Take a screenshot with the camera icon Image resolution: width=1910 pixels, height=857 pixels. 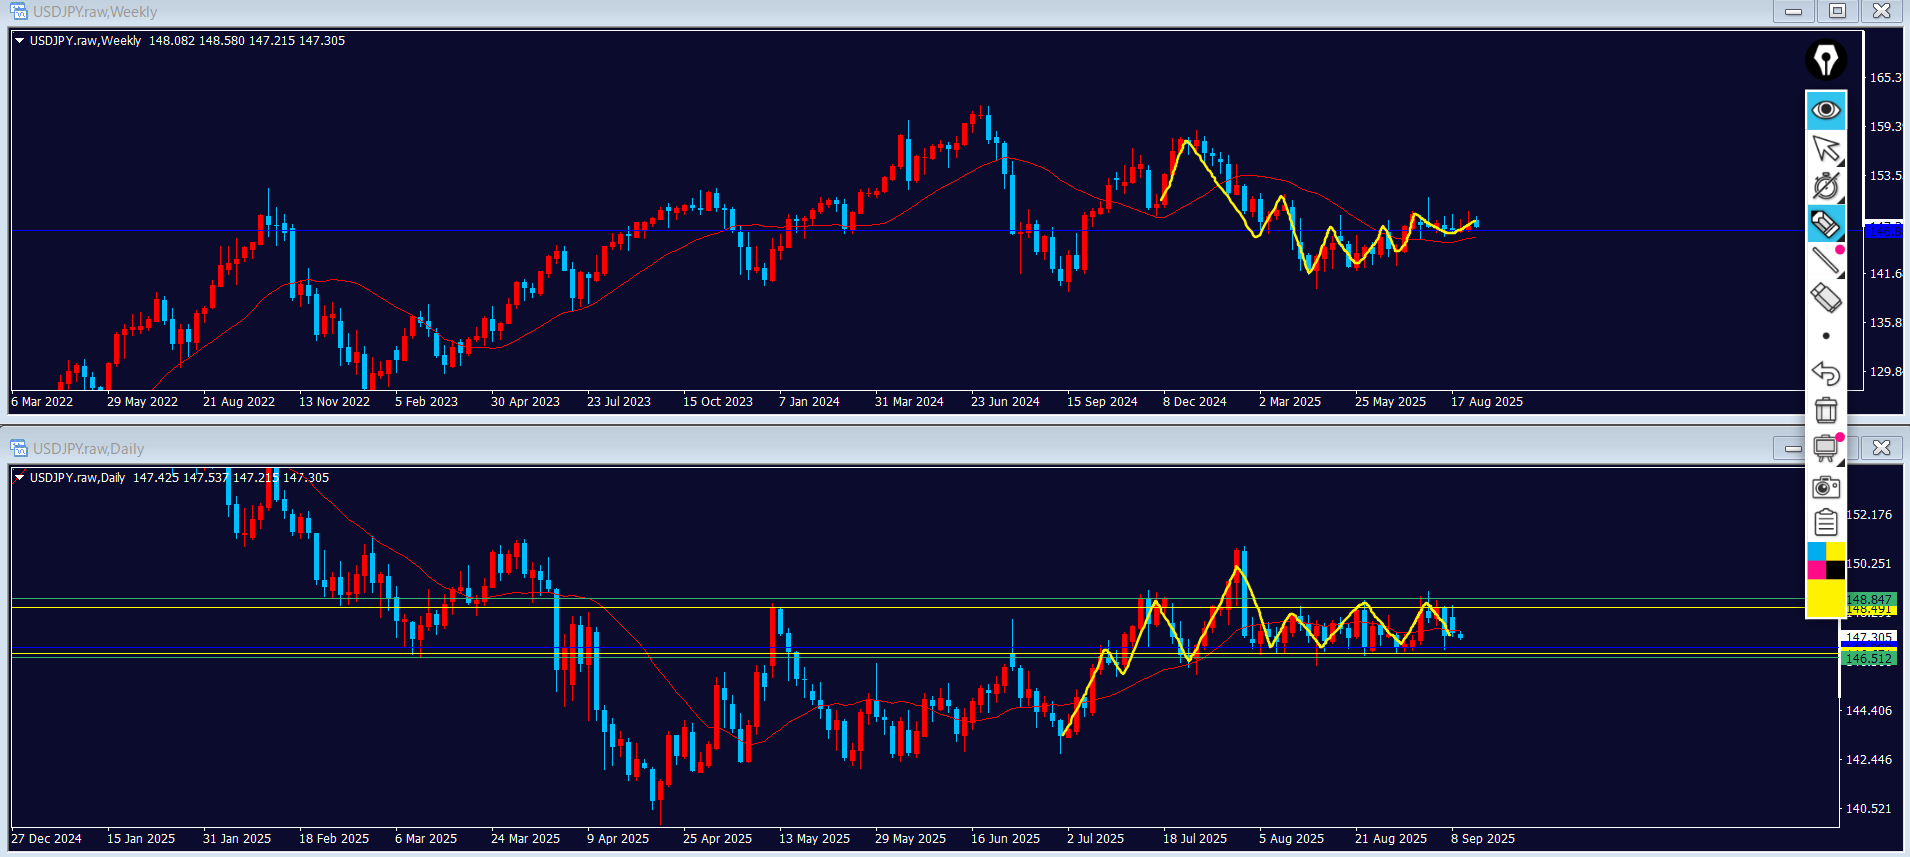1826,486
